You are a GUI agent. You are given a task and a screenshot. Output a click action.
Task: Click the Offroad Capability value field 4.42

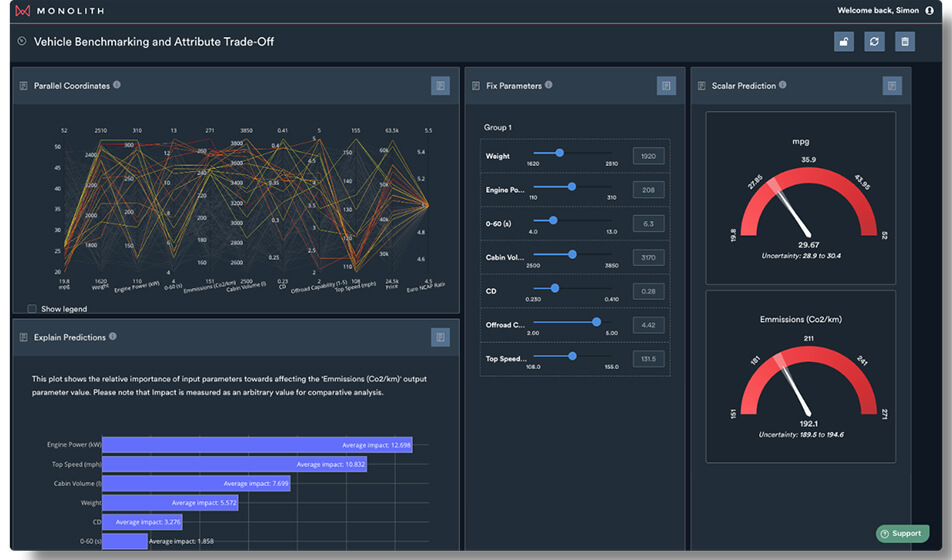coord(648,325)
